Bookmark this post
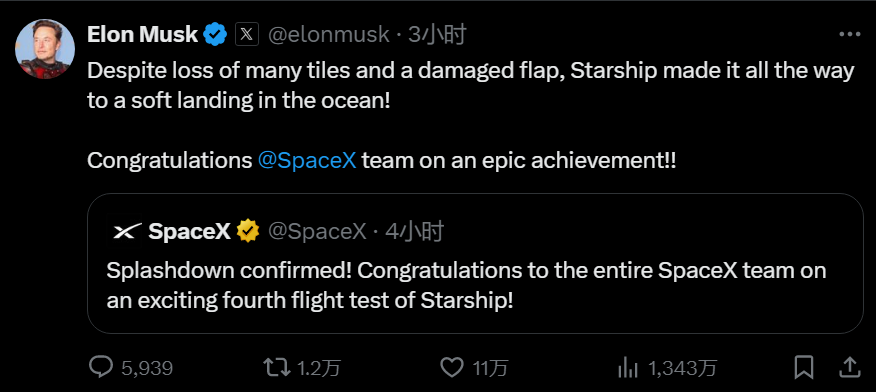The height and width of the screenshot is (392, 876). 804,367
